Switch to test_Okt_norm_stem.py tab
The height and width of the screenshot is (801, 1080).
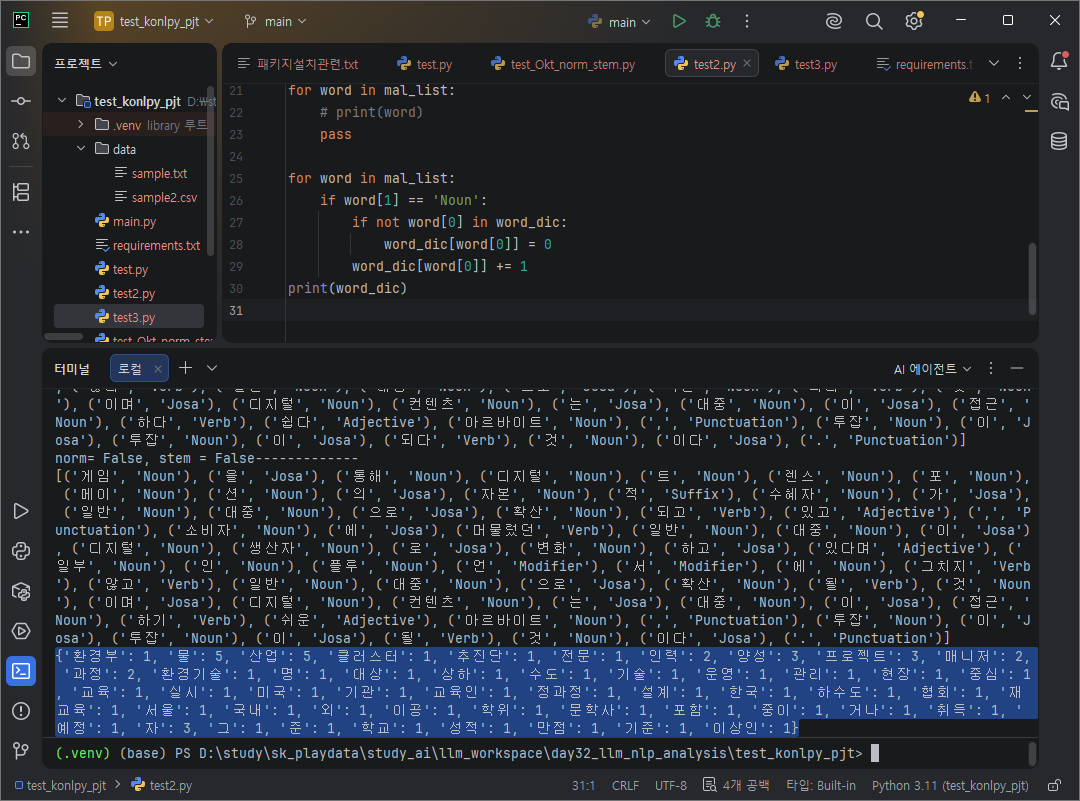563,64
